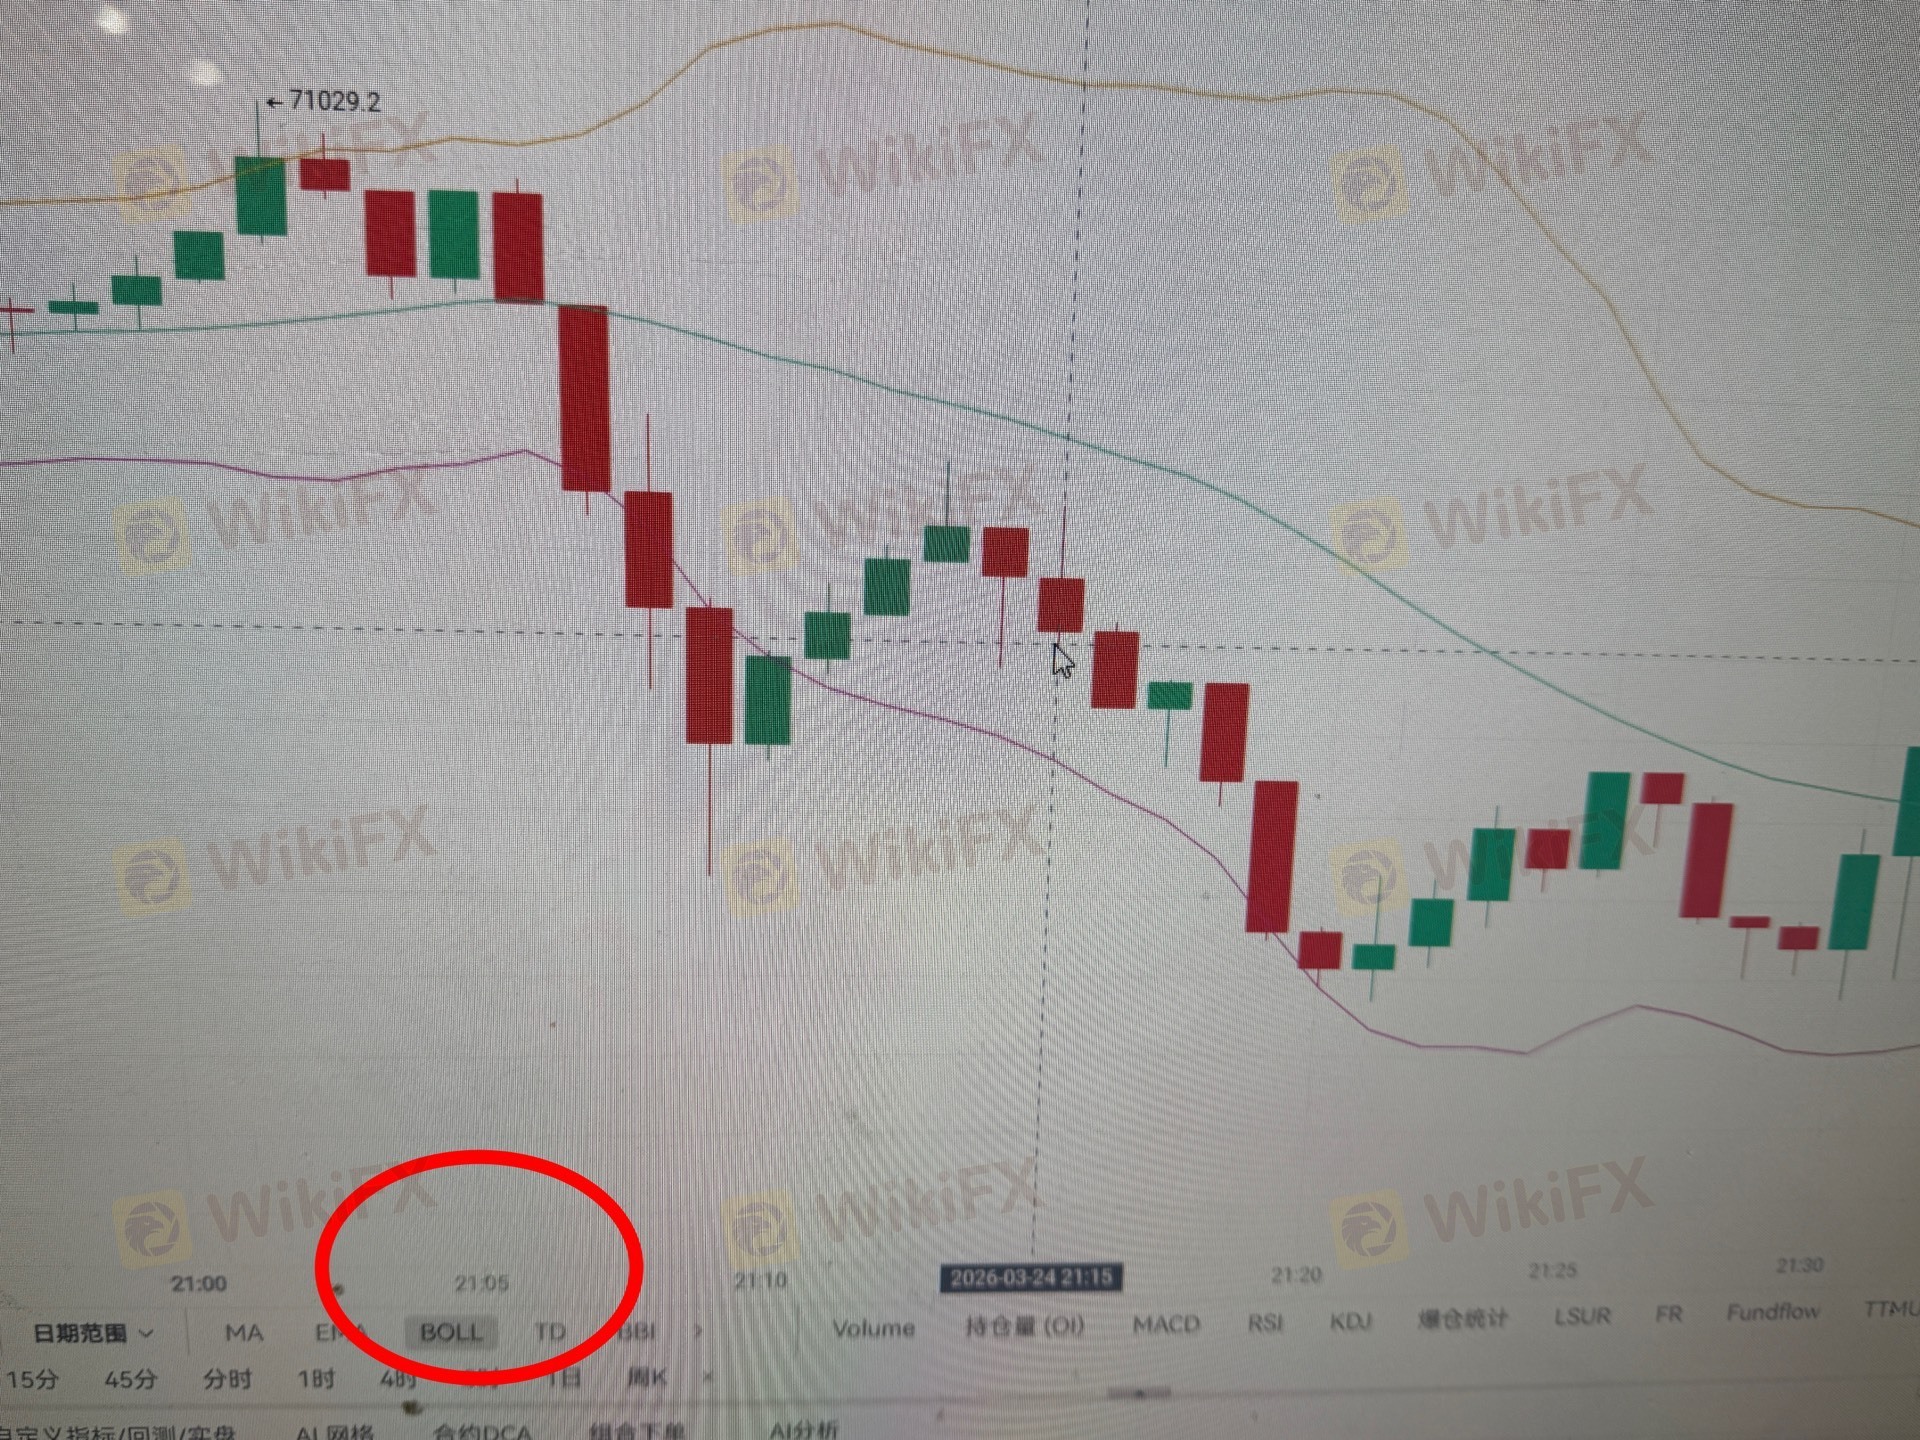Toggle off the highlighted BOLL indicator

pyautogui.click(x=451, y=1332)
